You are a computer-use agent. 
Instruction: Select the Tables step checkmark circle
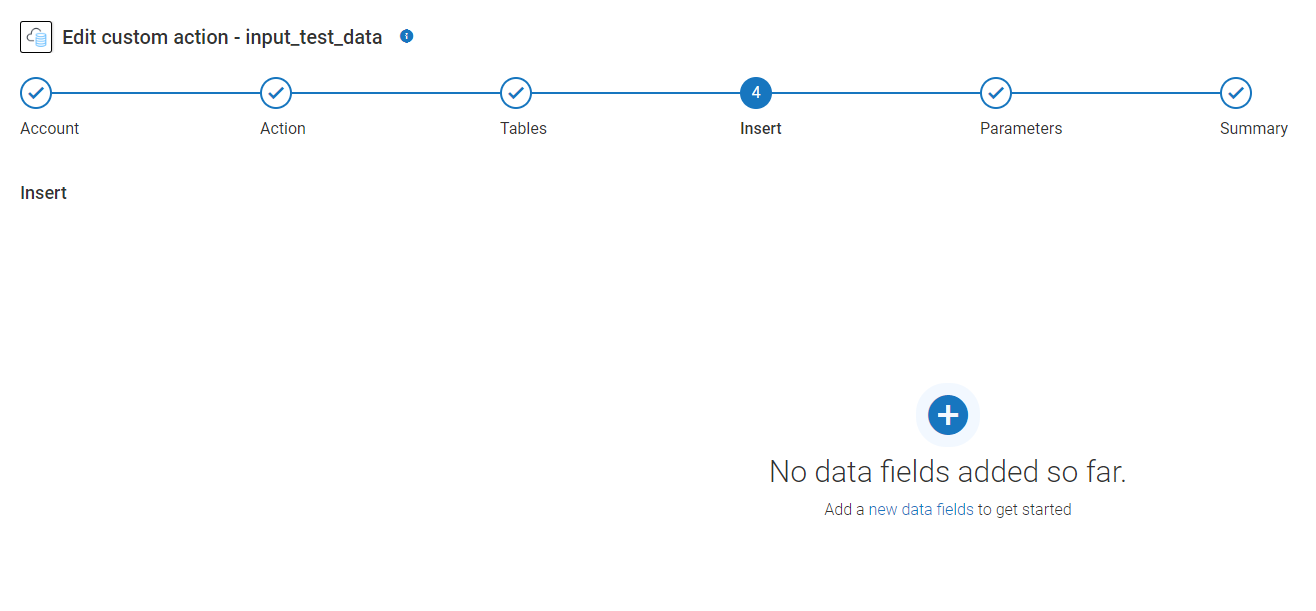516,93
